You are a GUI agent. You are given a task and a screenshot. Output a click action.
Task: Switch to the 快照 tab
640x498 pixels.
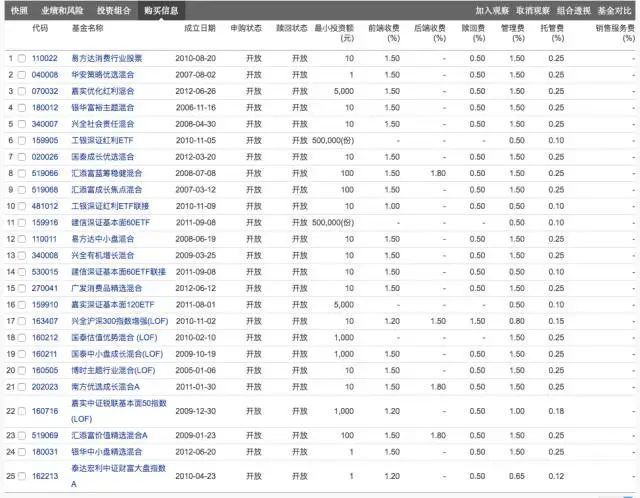(19, 11)
